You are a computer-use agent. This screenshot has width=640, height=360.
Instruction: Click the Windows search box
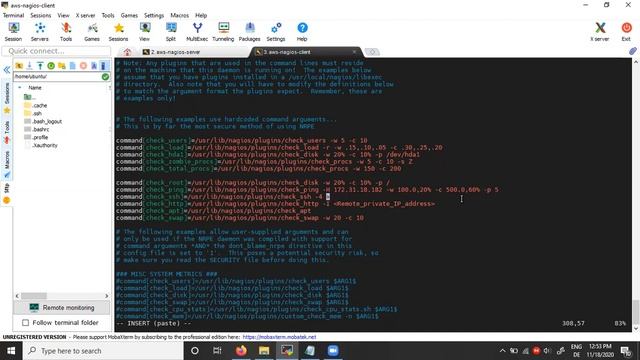102,351
